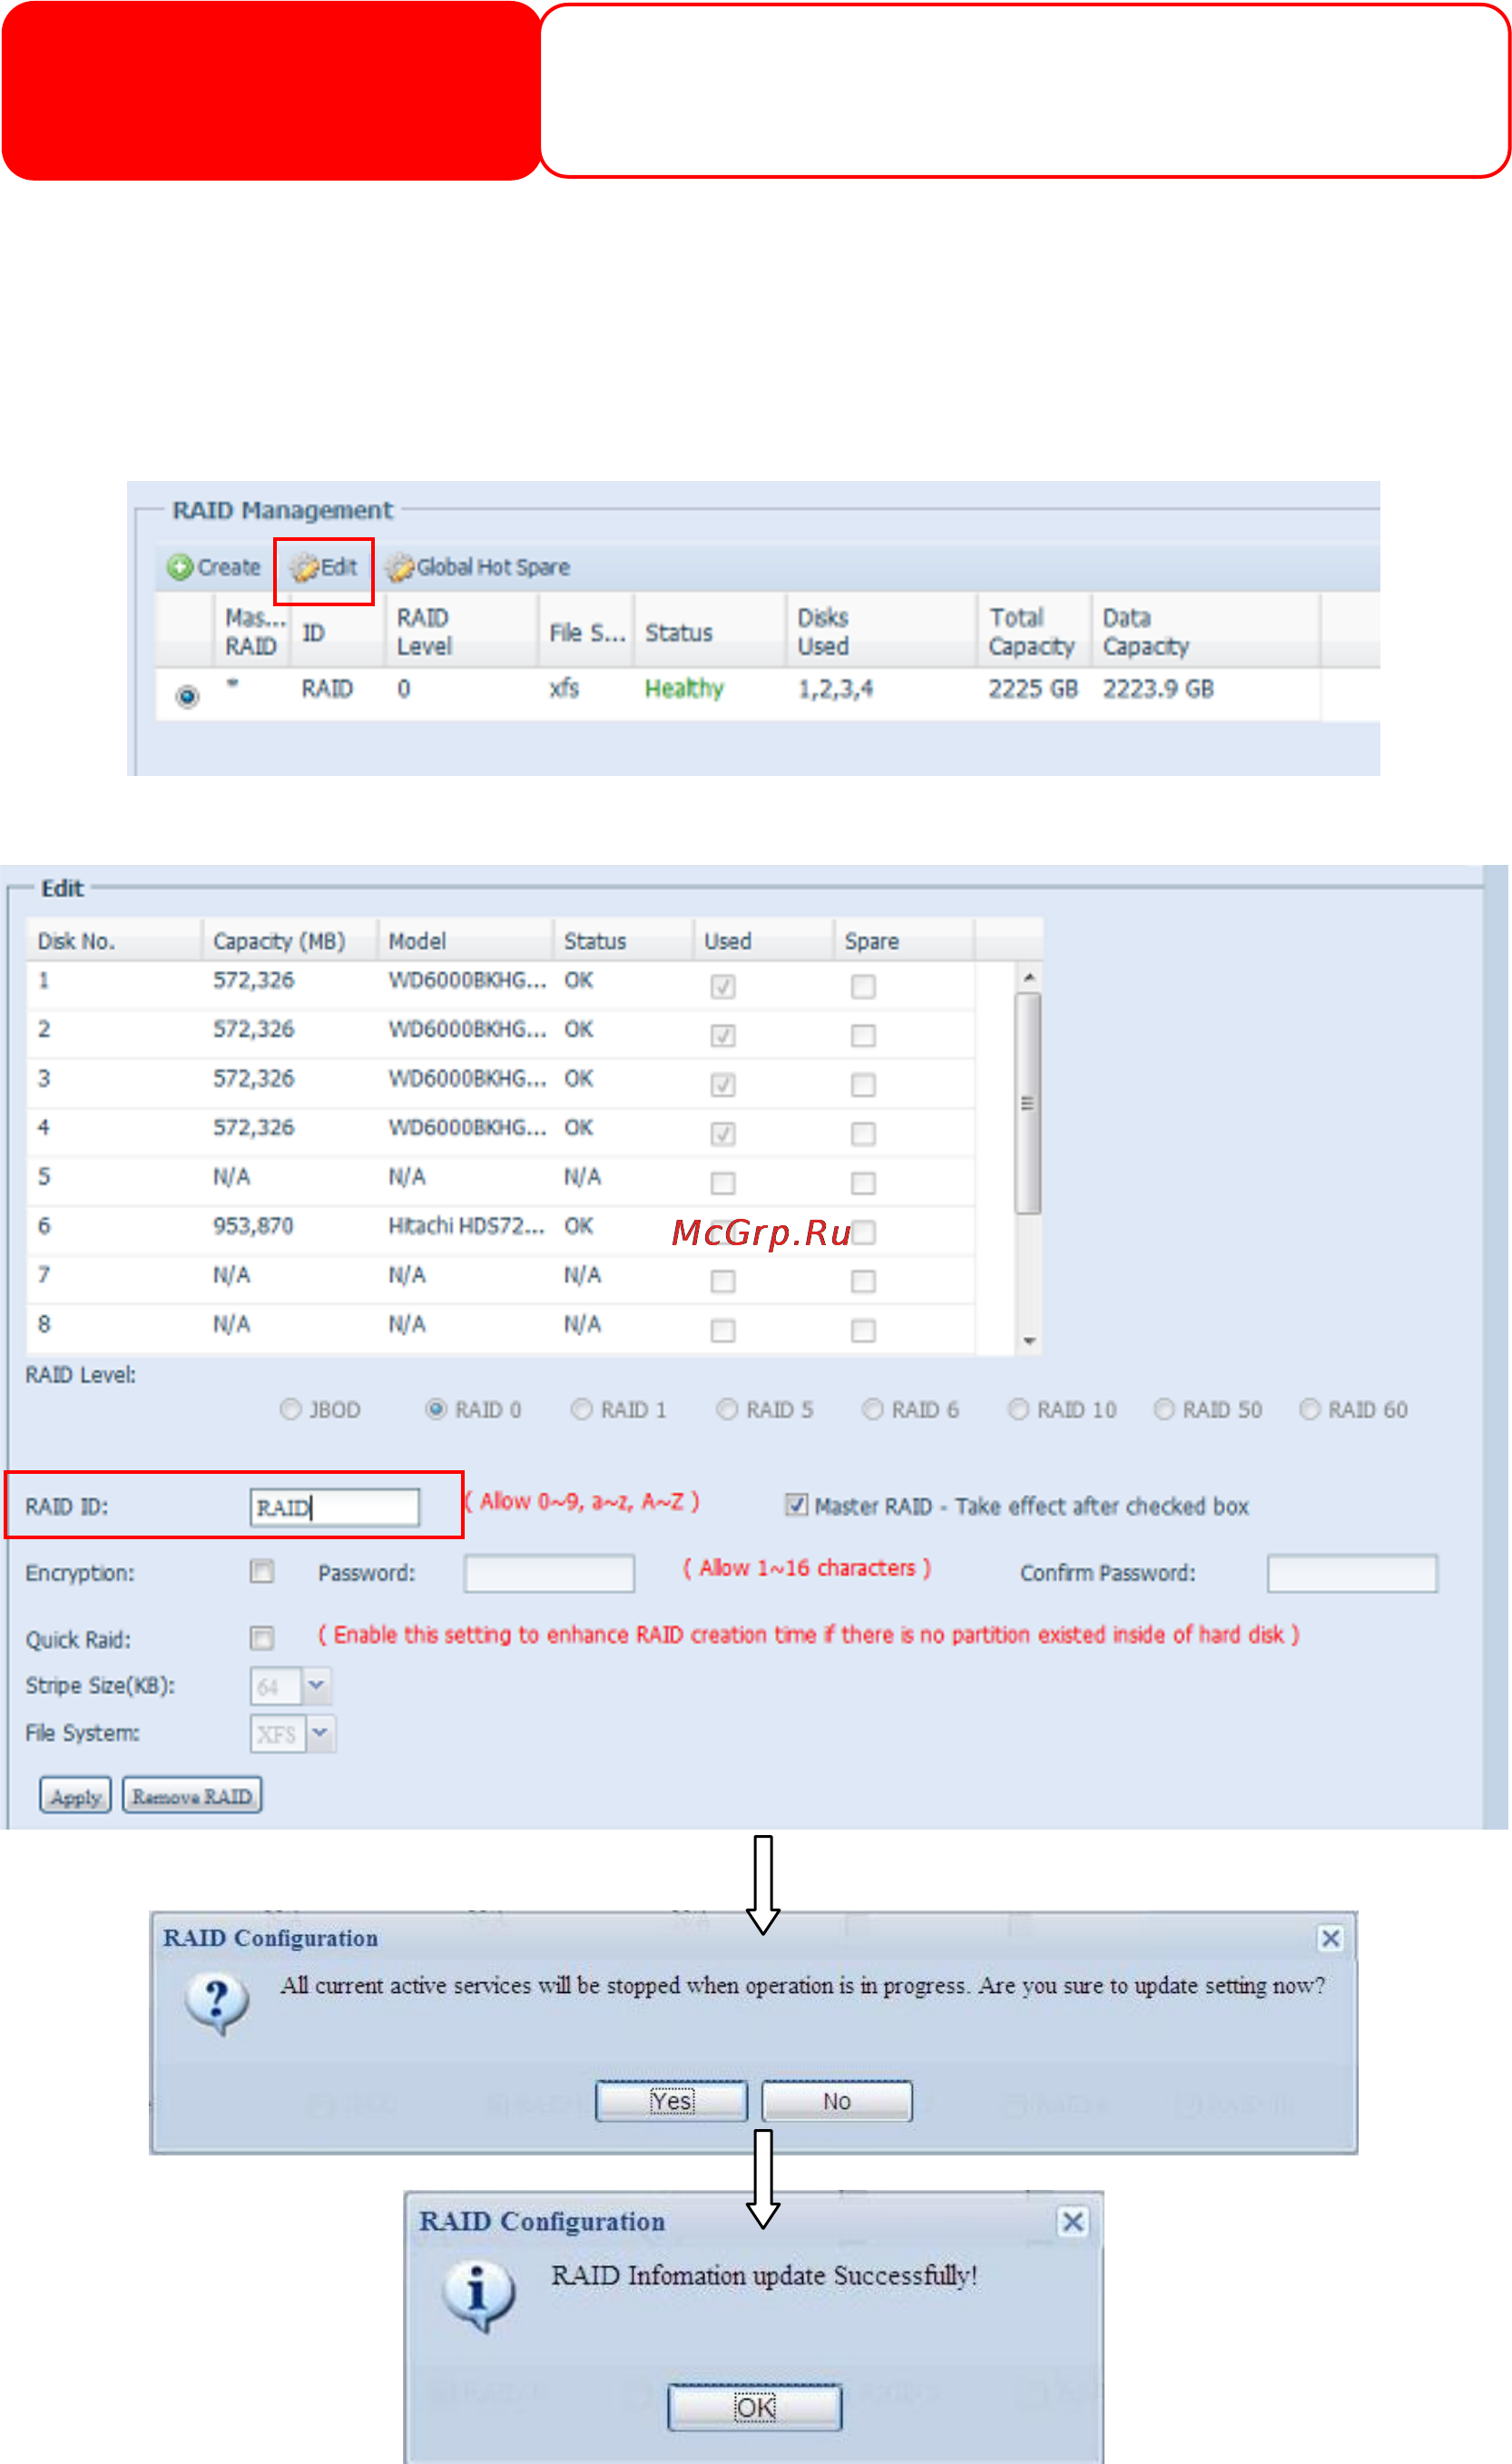This screenshot has height=2464, width=1512.
Task: Select the RAID 10 level
Action: pyautogui.click(x=1018, y=1409)
